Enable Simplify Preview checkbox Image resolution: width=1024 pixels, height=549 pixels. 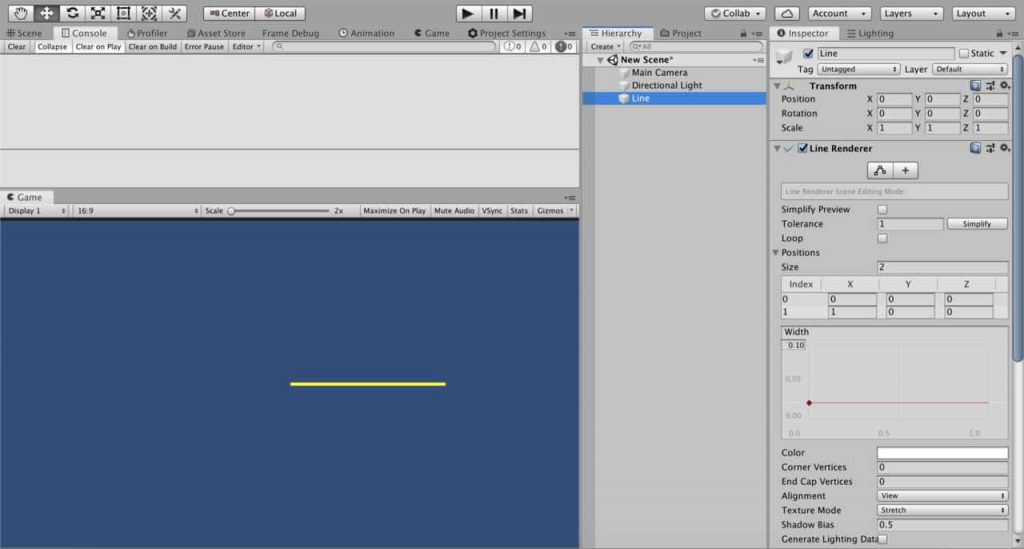pos(882,210)
